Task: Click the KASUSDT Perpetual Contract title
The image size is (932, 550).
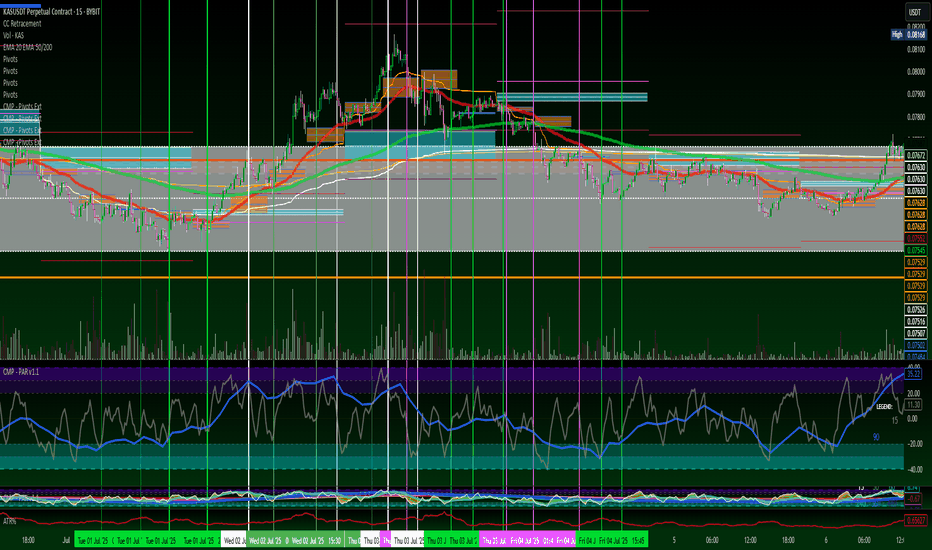Action: tap(52, 12)
